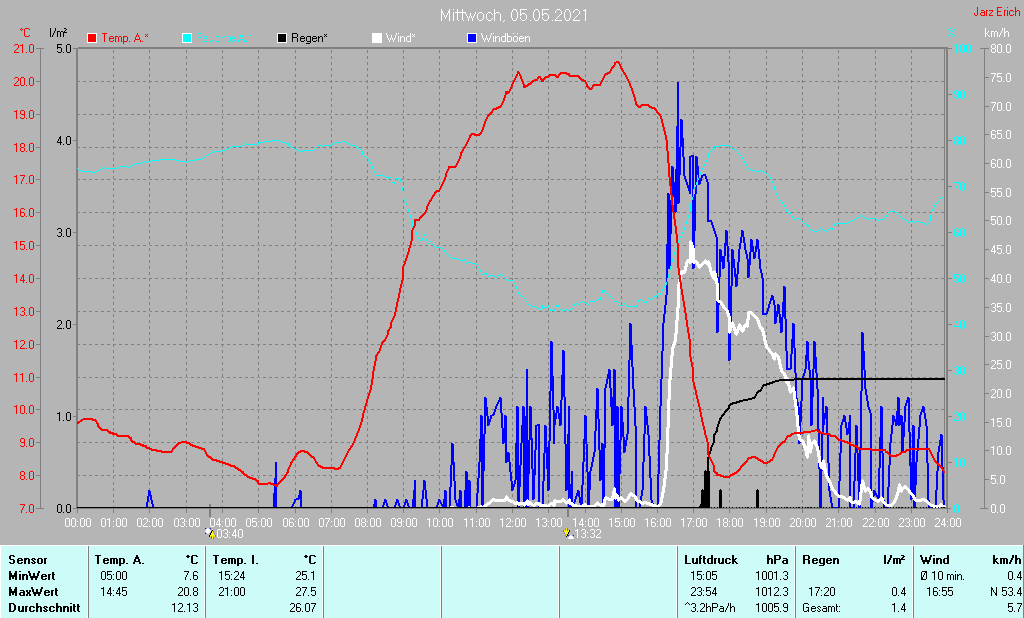Click the minimum pressure value '1001.3'
Image resolution: width=1024 pixels, height=618 pixels.
pyautogui.click(x=773, y=576)
